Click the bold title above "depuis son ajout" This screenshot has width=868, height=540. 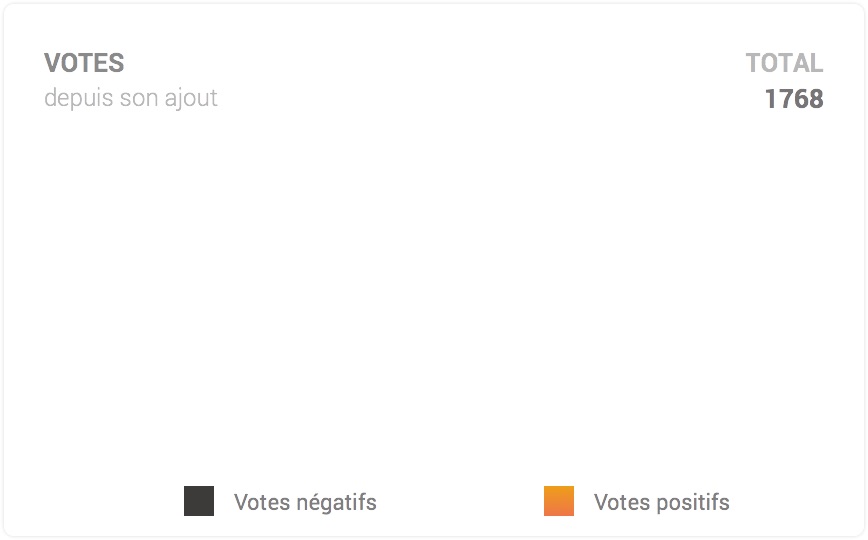click(84, 63)
